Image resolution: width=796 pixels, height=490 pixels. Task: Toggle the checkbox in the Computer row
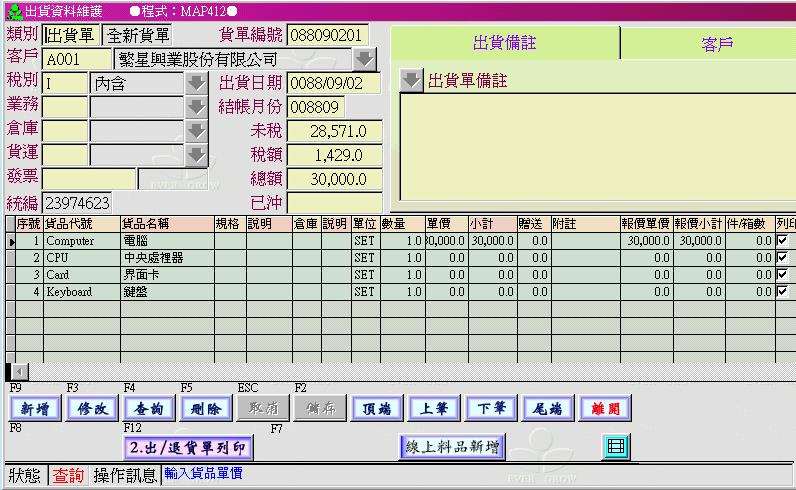pos(782,241)
